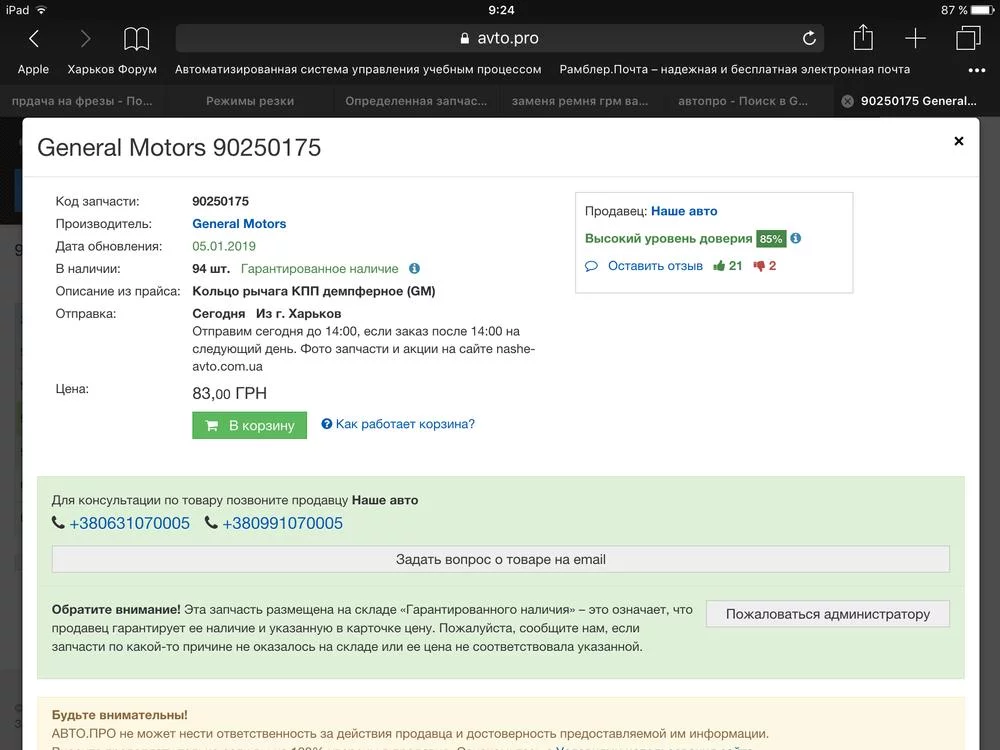1000x750 pixels.
Task: Select Сегодня Из г. Харьков shipping text
Action: click(267, 314)
